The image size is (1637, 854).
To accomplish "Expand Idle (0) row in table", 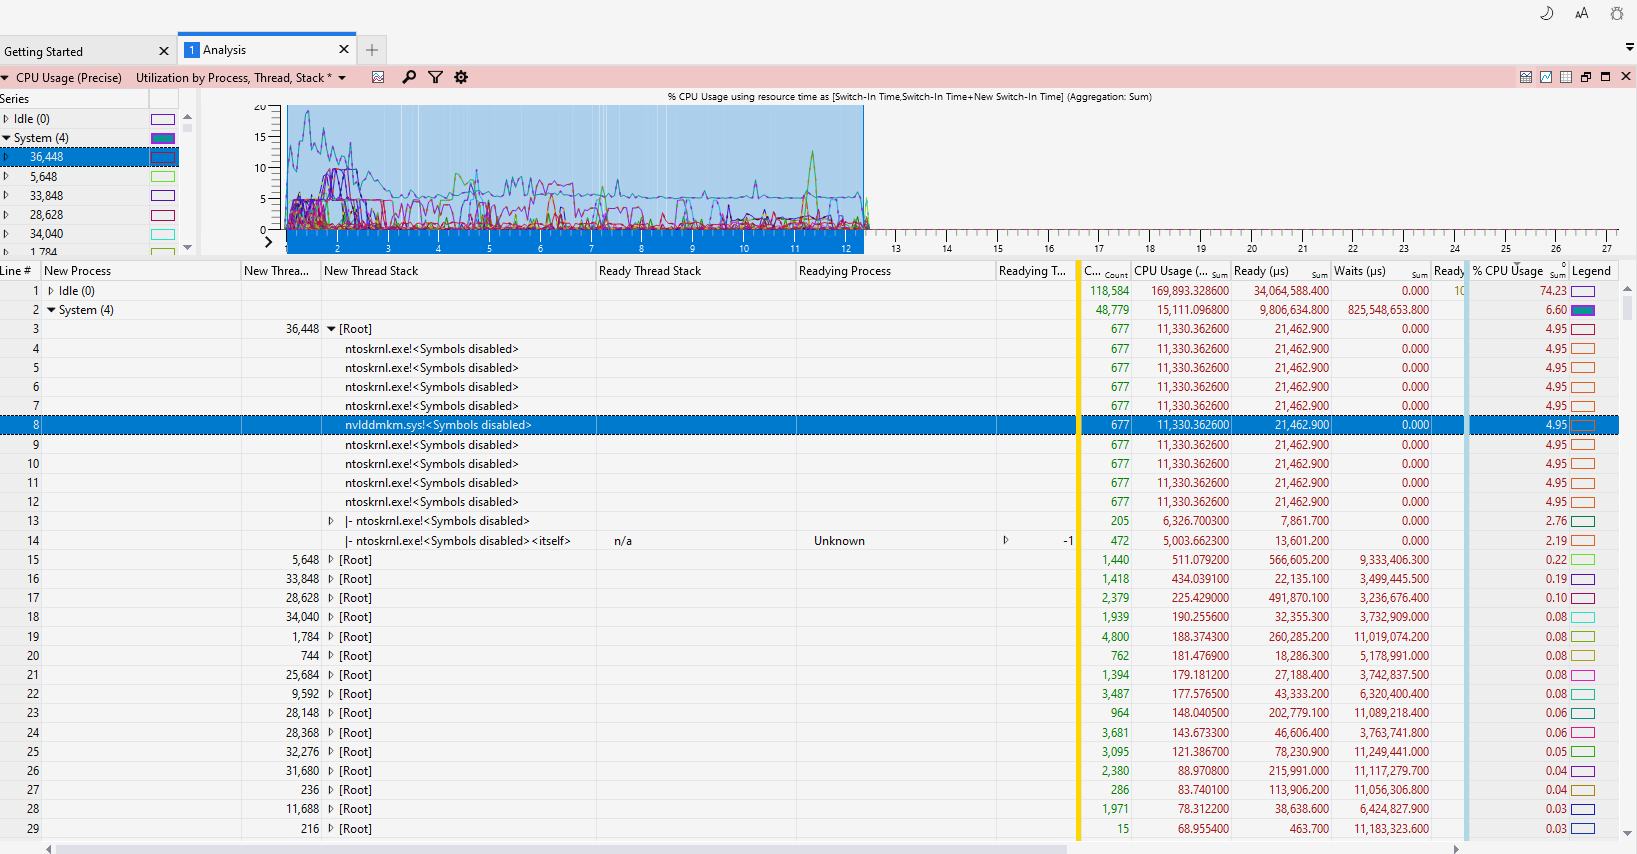I will (x=51, y=291).
